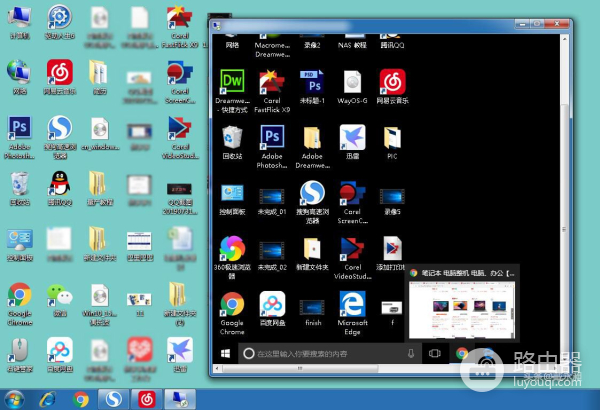600x410 pixels.
Task: Open the 新建文件夹 folder in the remote window
Action: click(312, 248)
